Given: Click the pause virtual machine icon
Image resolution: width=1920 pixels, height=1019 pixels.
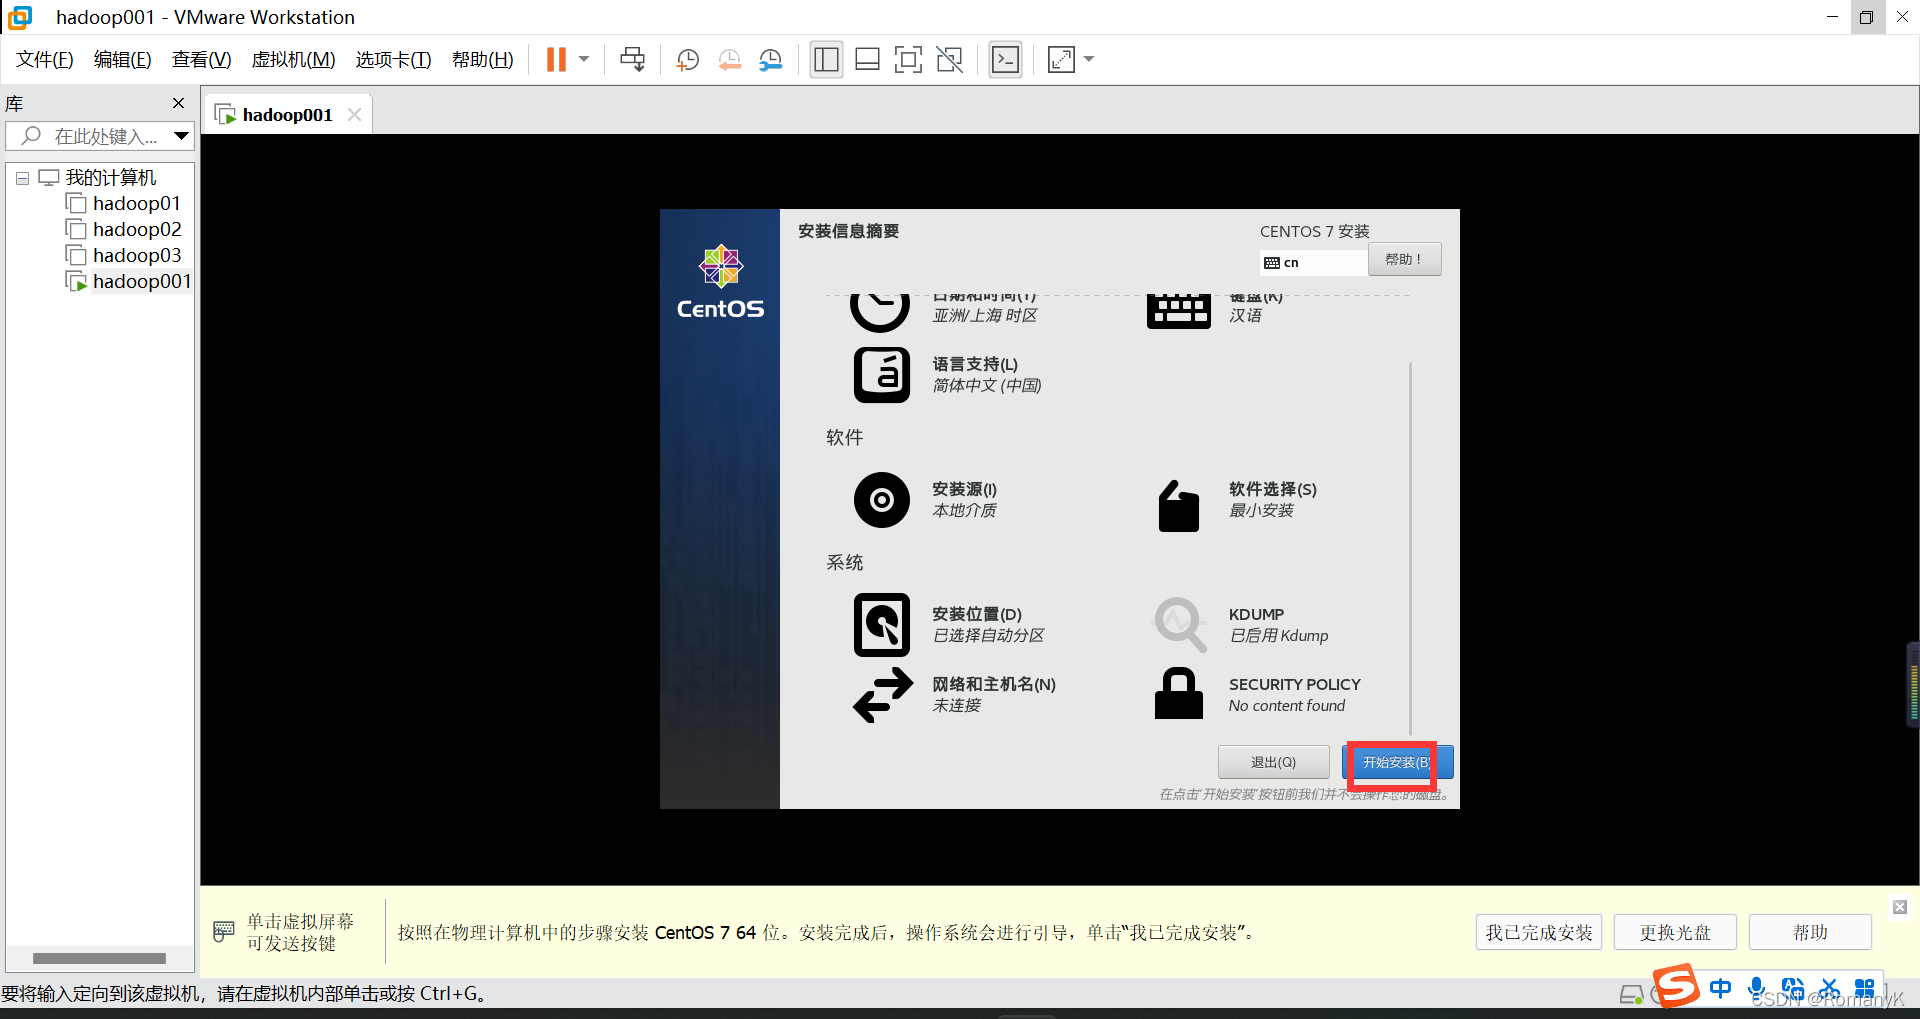Looking at the screenshot, I should (x=556, y=60).
